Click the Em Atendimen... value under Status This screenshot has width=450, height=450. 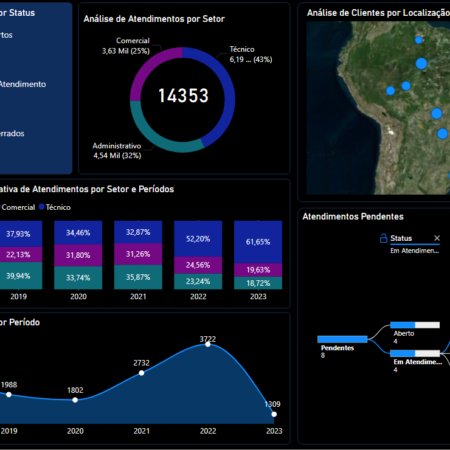click(x=415, y=251)
